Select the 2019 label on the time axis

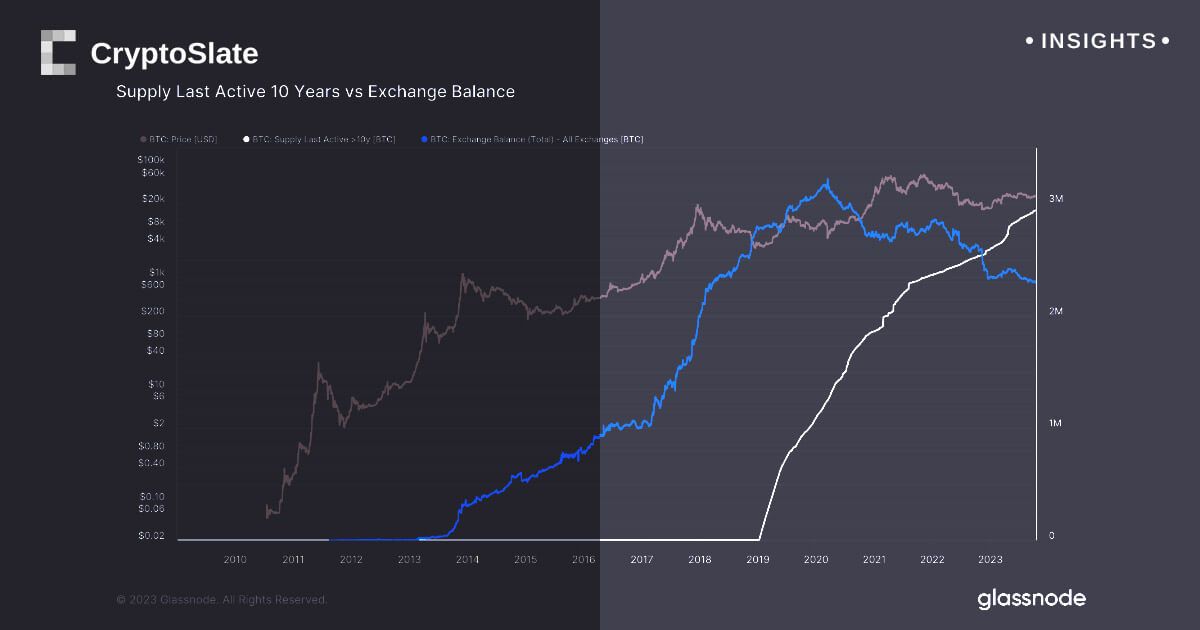click(758, 559)
